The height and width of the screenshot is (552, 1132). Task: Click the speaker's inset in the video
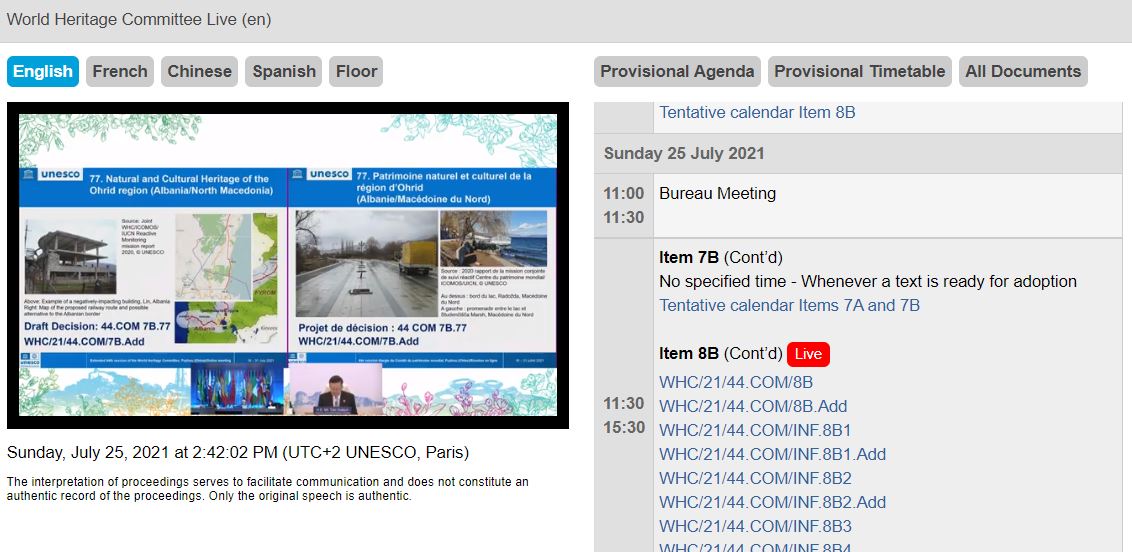coord(334,388)
